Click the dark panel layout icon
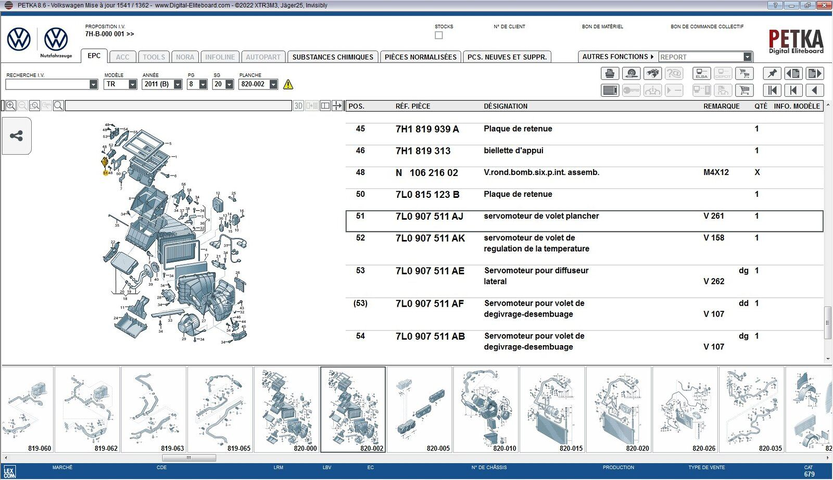Viewport: 833px width, 480px height. pyautogui.click(x=610, y=90)
